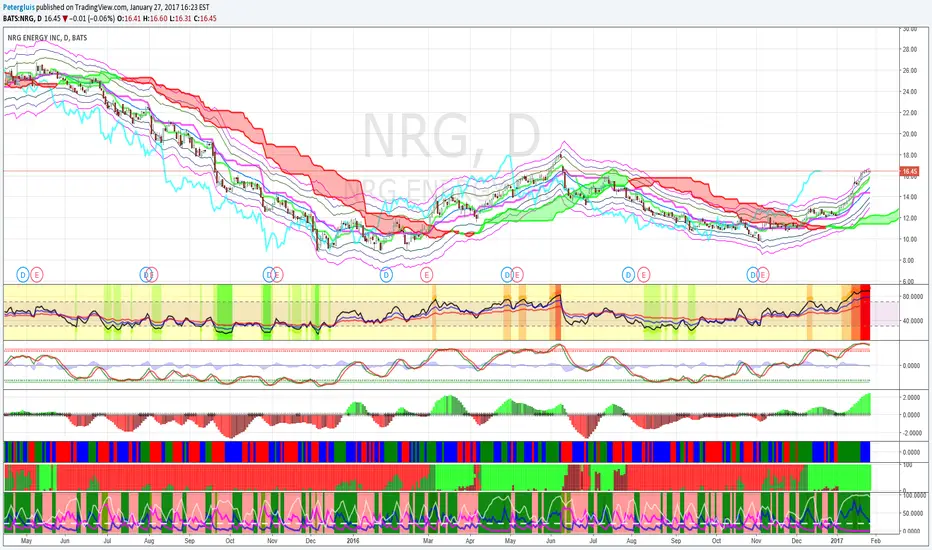
Task: Open the dividend D marker at August 2015
Action: [146, 275]
